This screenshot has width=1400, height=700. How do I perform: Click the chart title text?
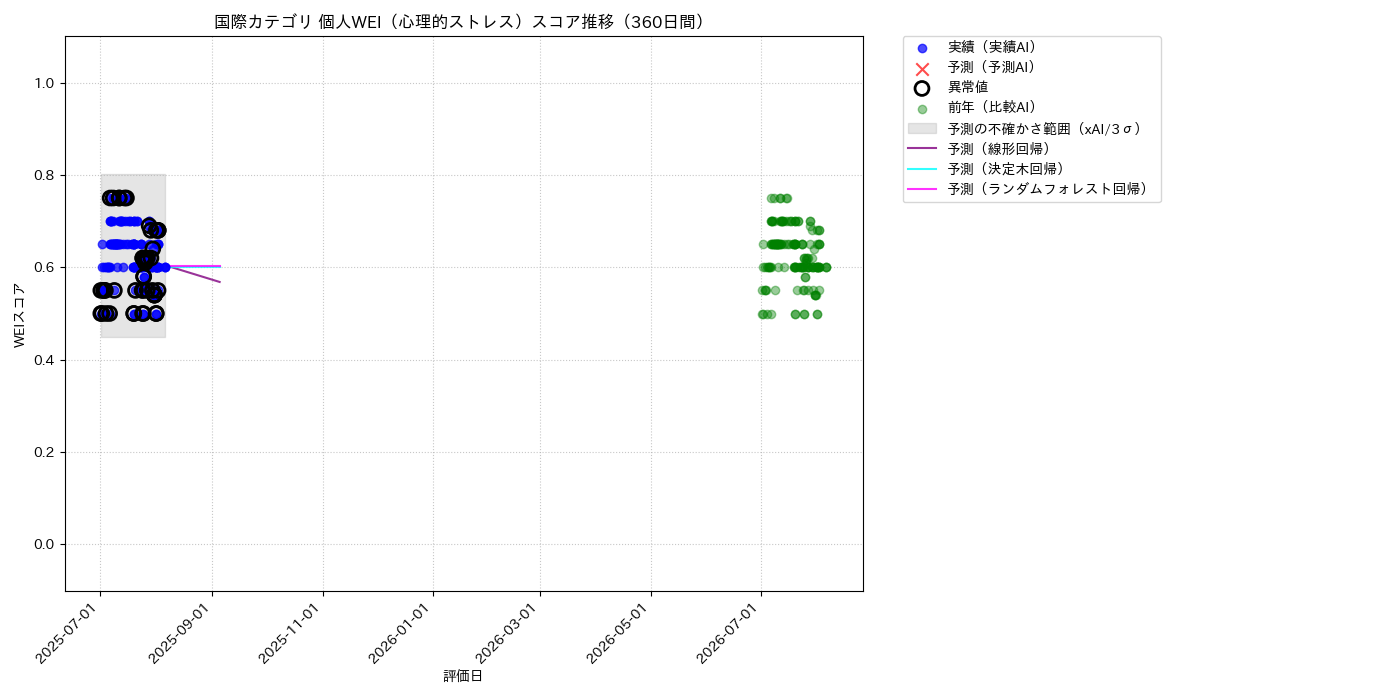tap(464, 22)
